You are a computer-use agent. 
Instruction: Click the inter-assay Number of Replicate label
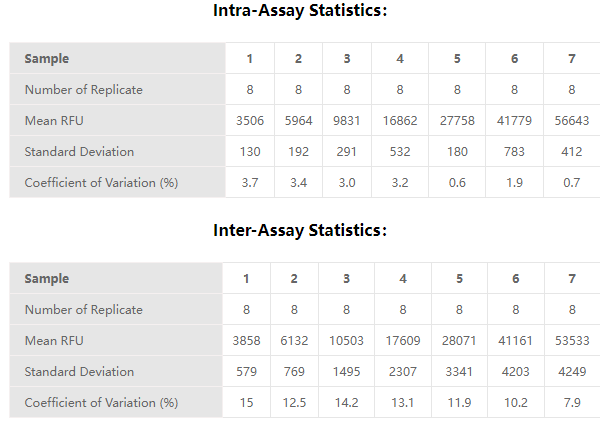click(83, 310)
